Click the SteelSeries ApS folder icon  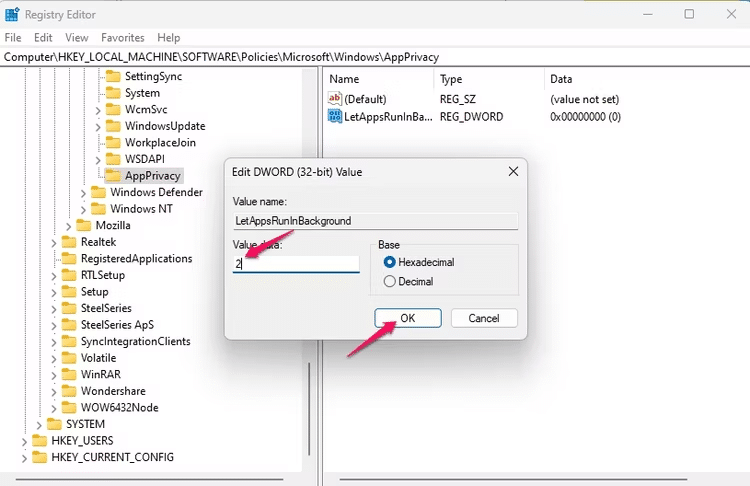(69, 325)
